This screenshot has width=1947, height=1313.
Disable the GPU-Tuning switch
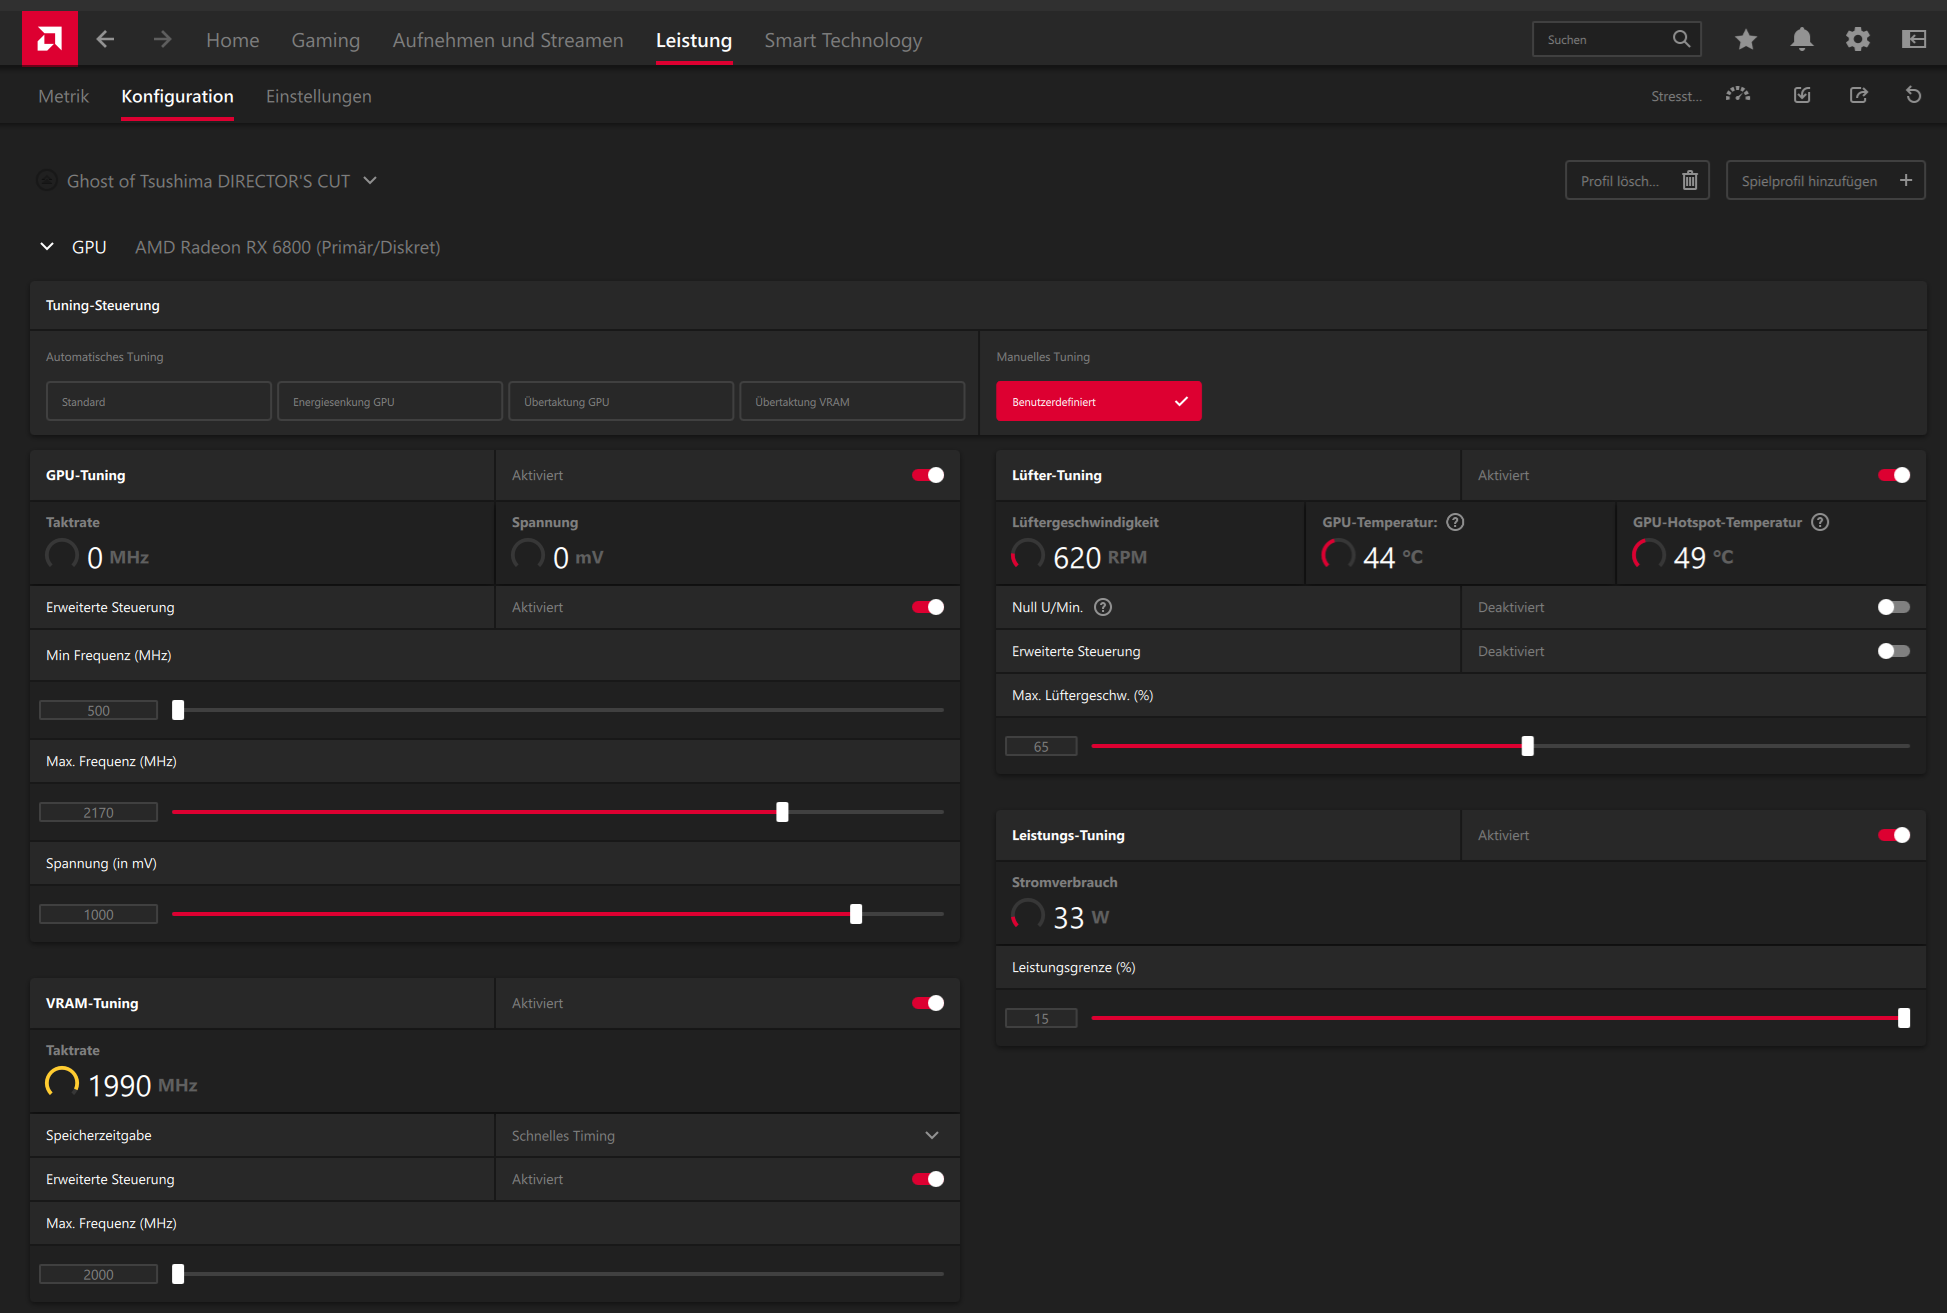click(927, 475)
